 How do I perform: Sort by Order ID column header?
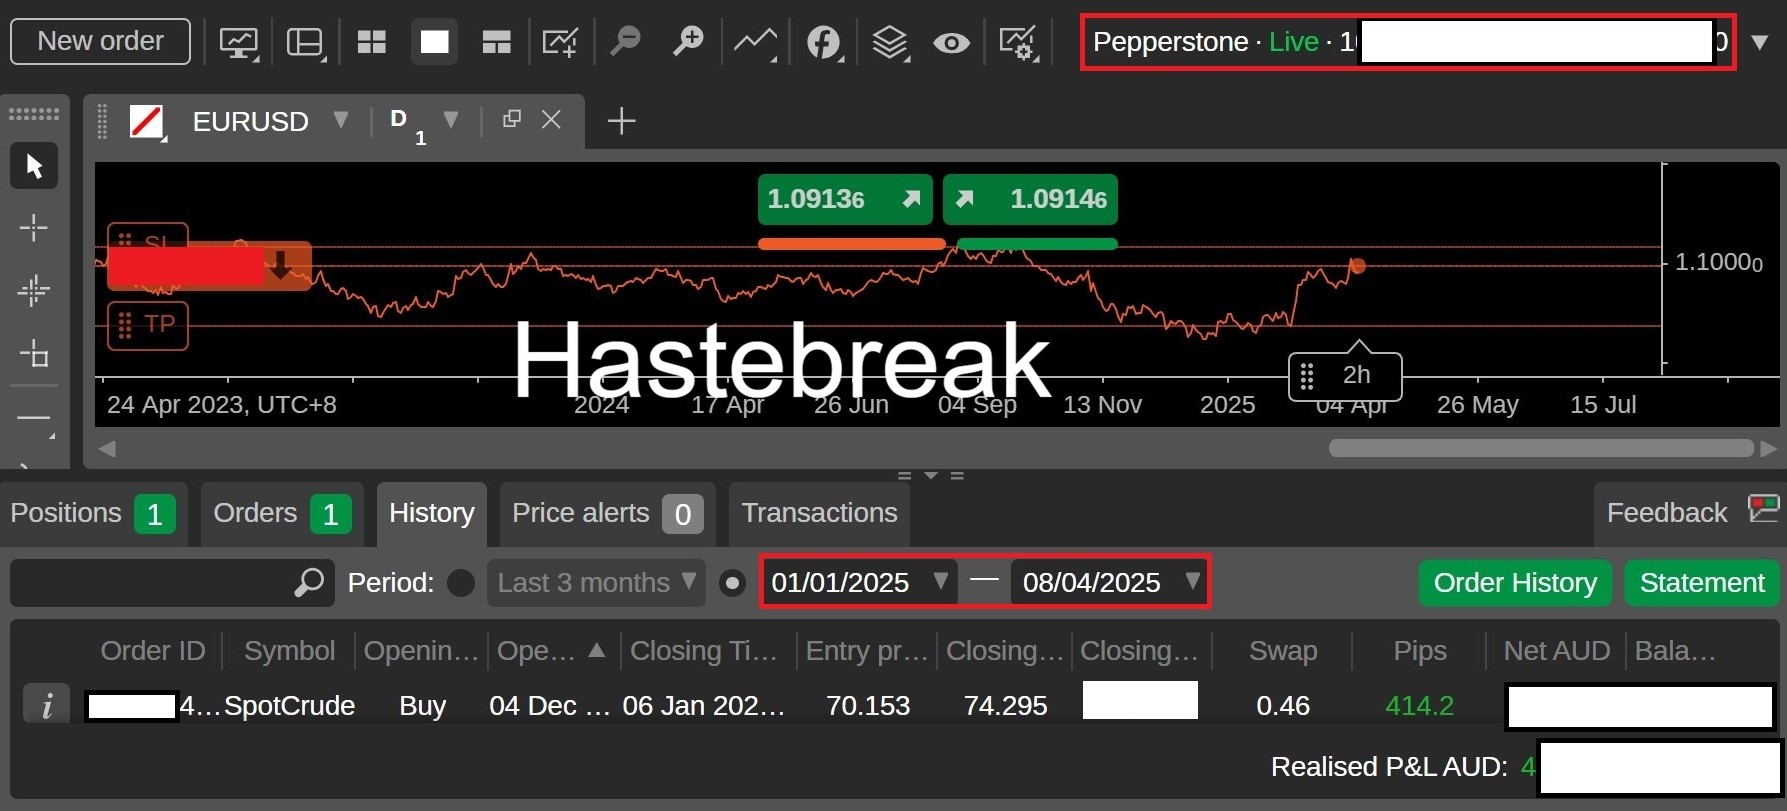click(x=153, y=651)
